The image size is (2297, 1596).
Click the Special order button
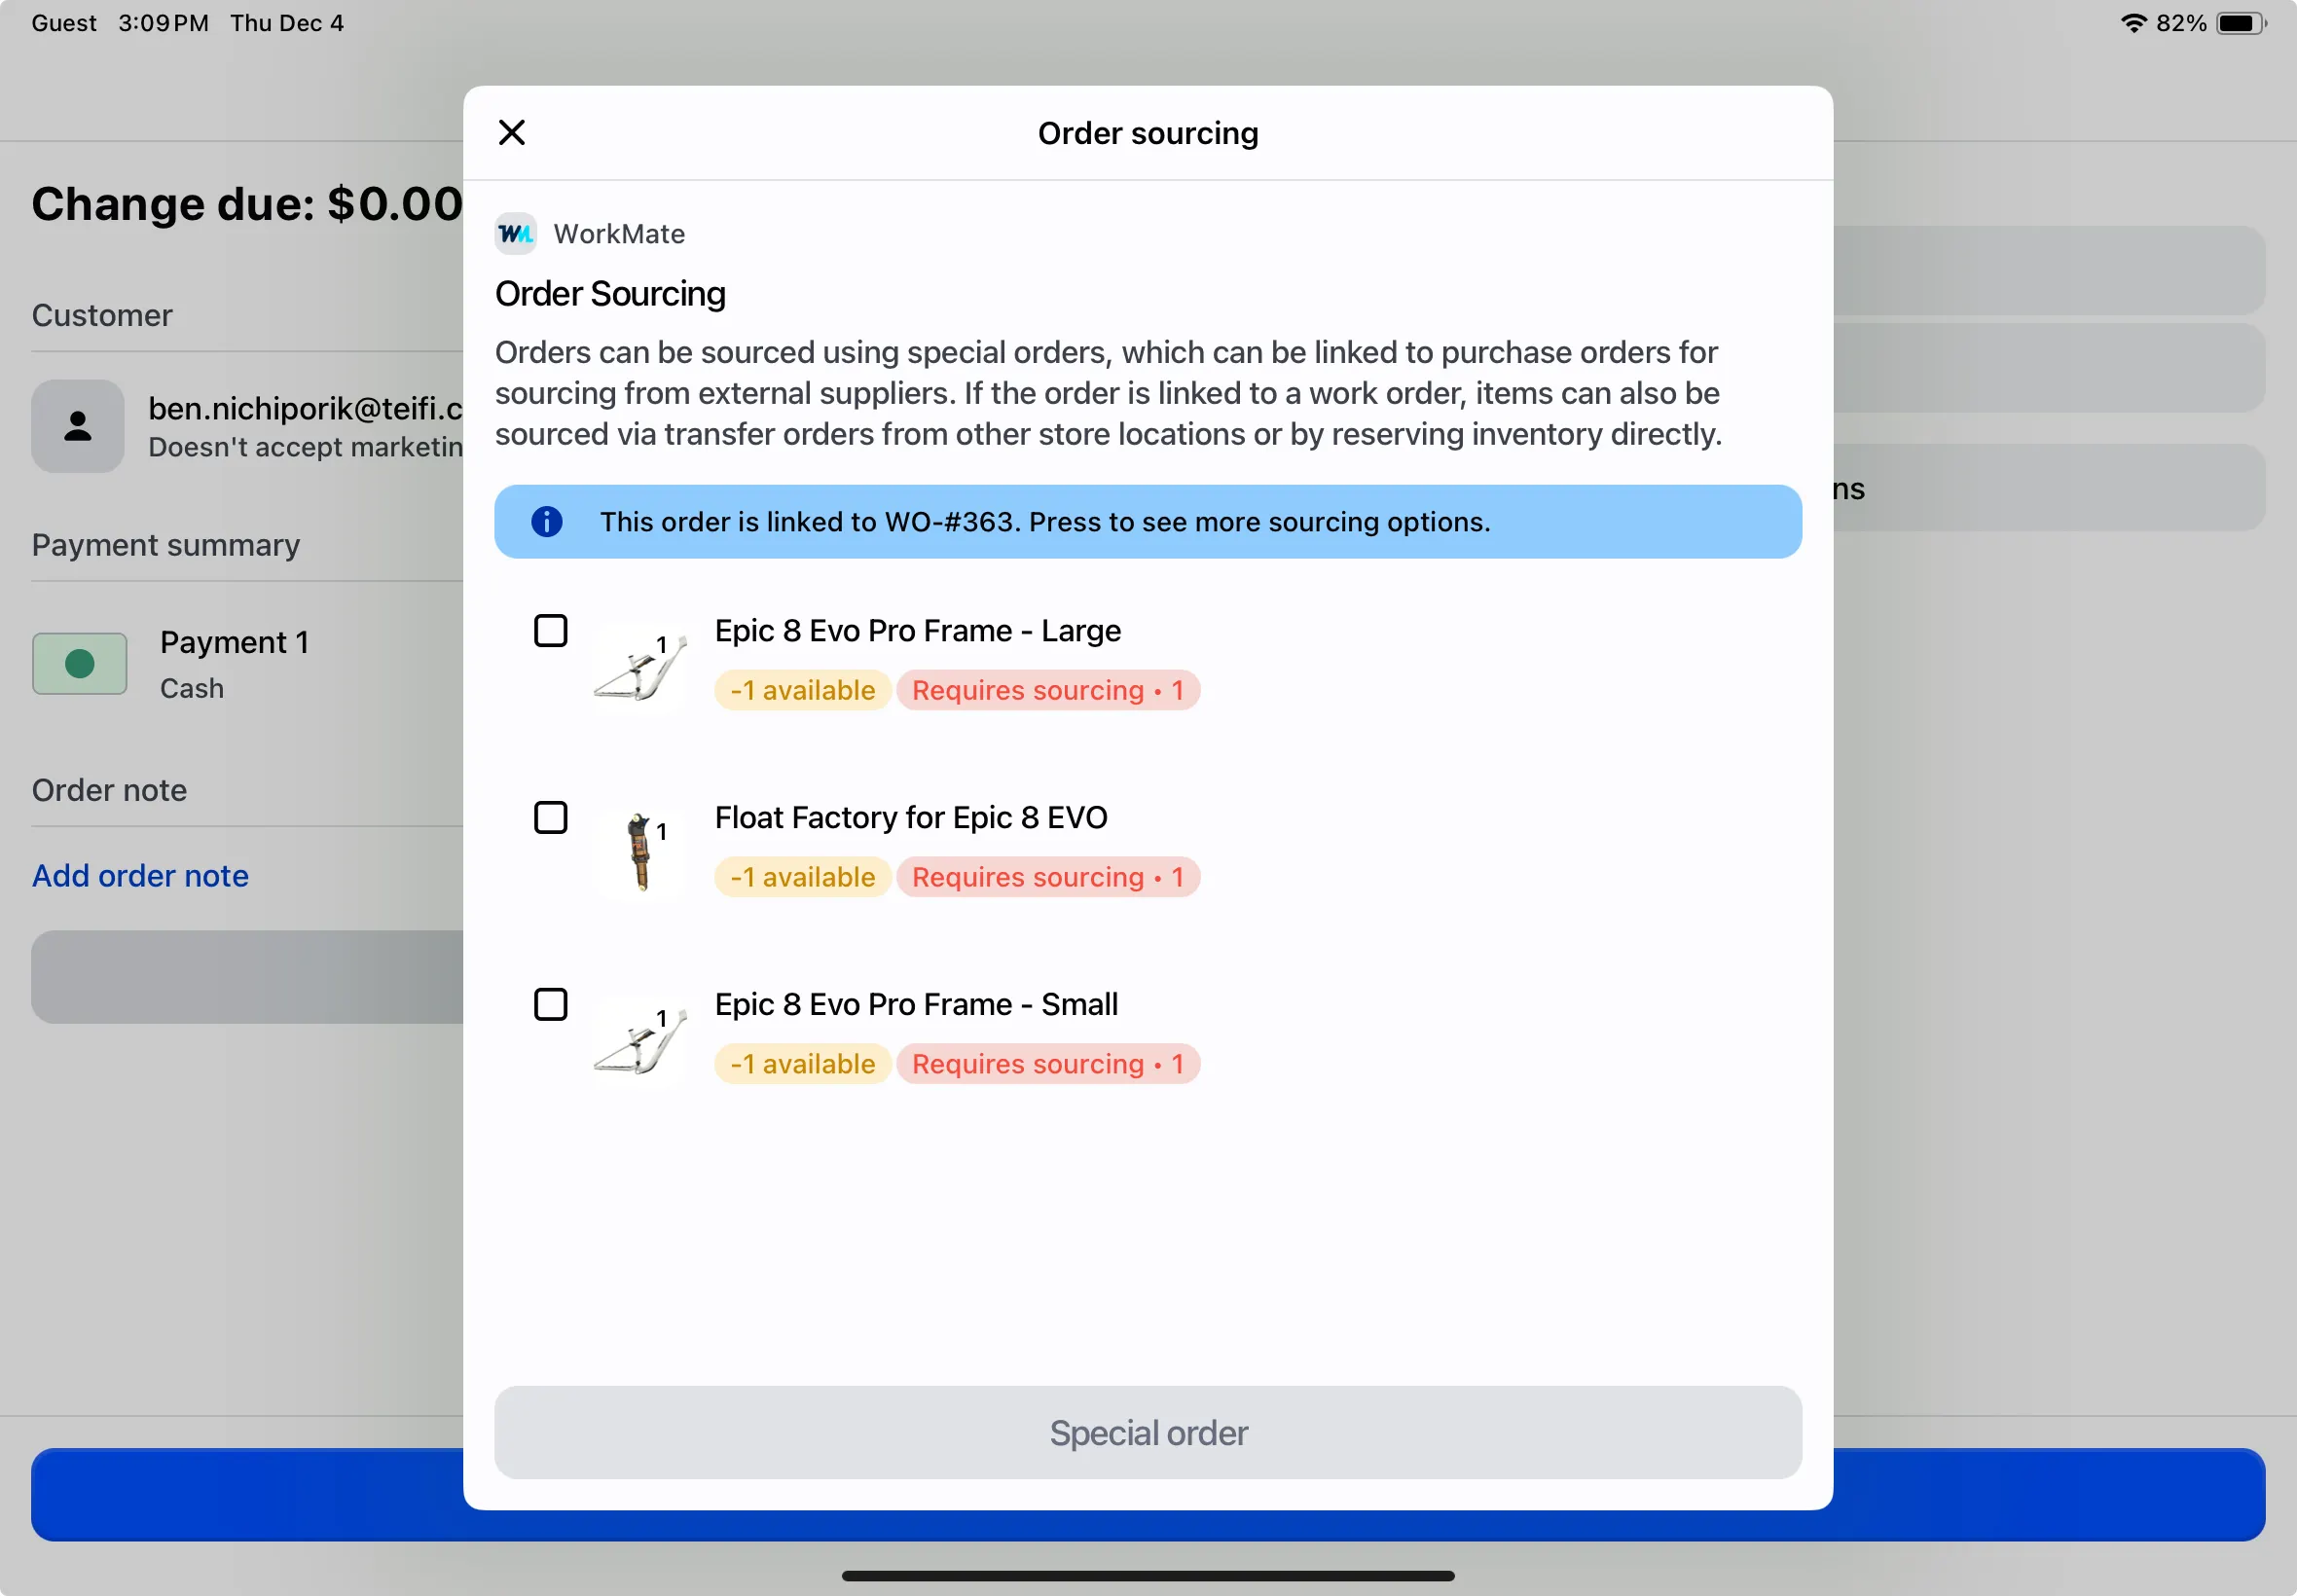coord(1147,1432)
